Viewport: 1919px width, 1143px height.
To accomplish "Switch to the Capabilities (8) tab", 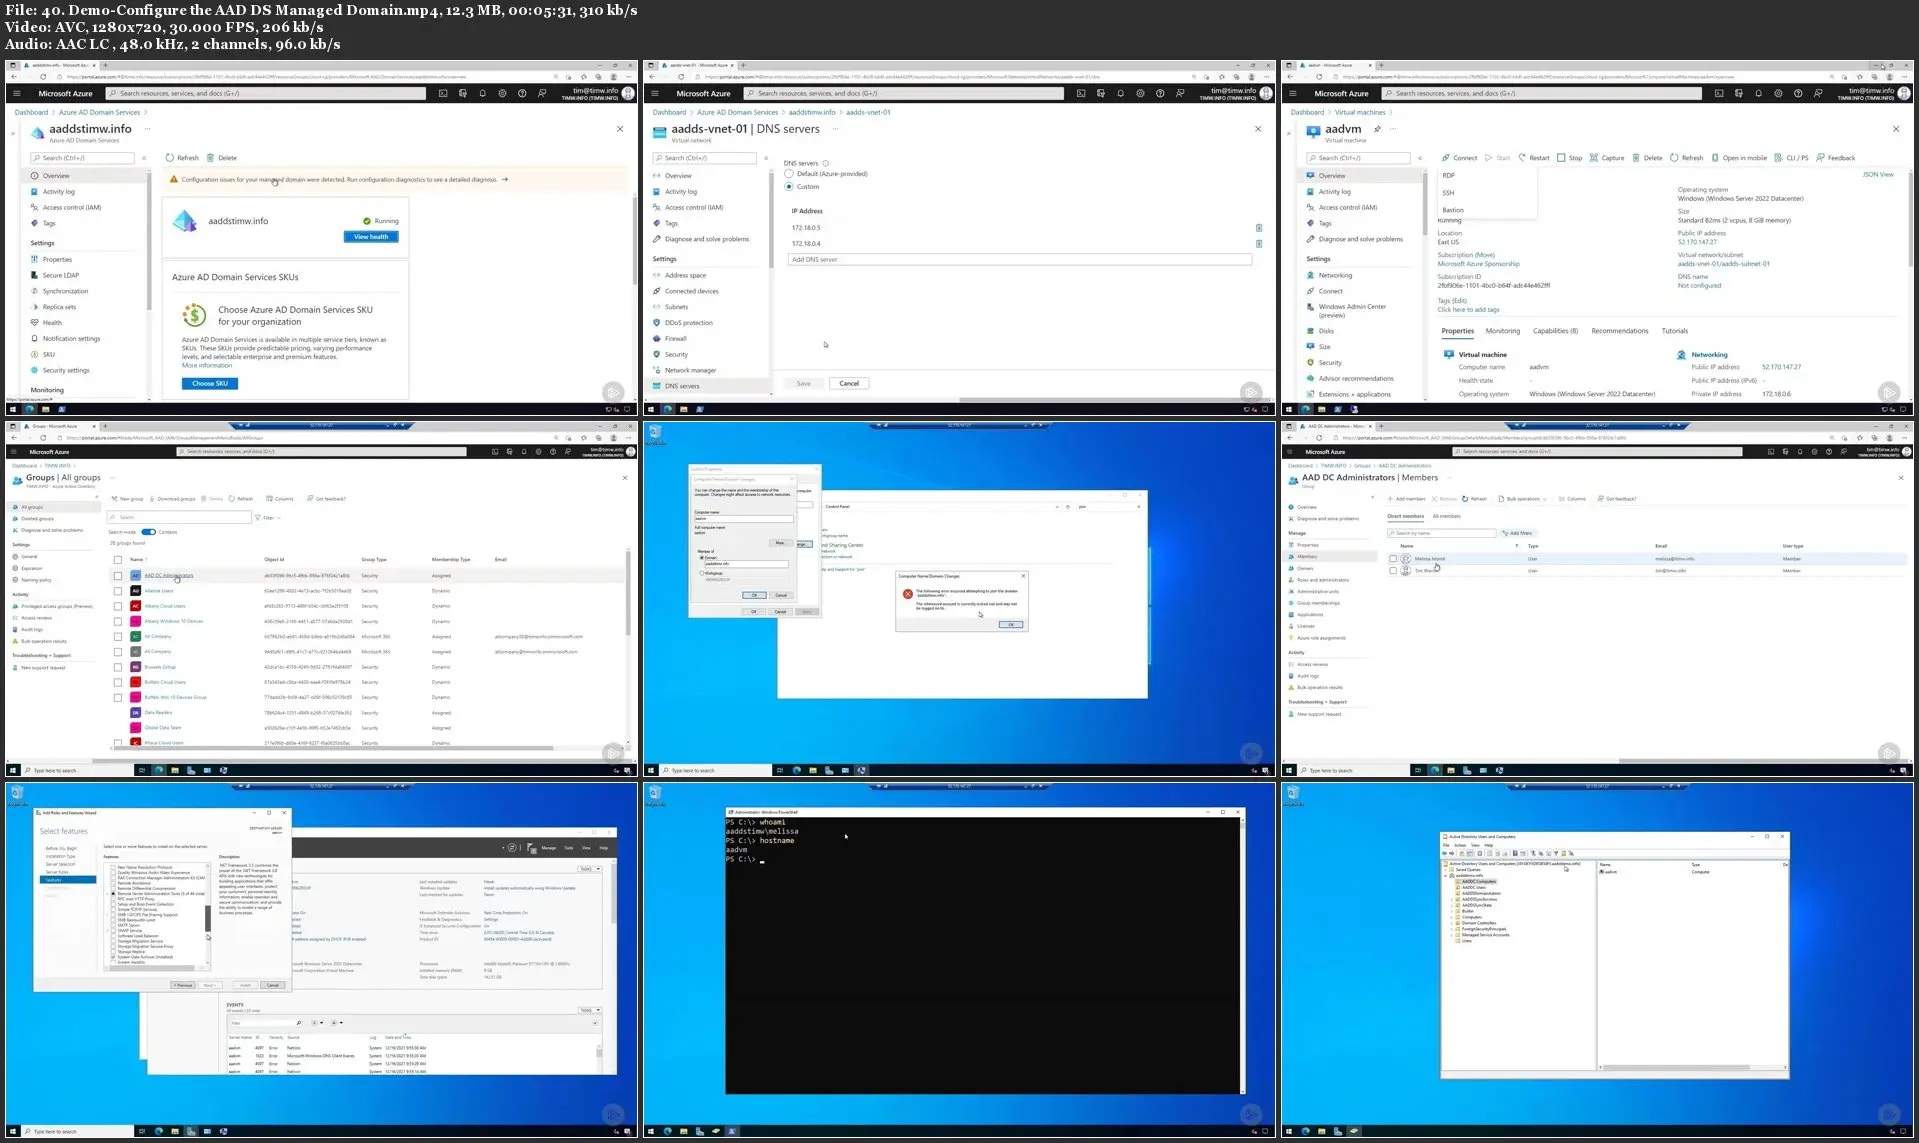I will point(1555,331).
